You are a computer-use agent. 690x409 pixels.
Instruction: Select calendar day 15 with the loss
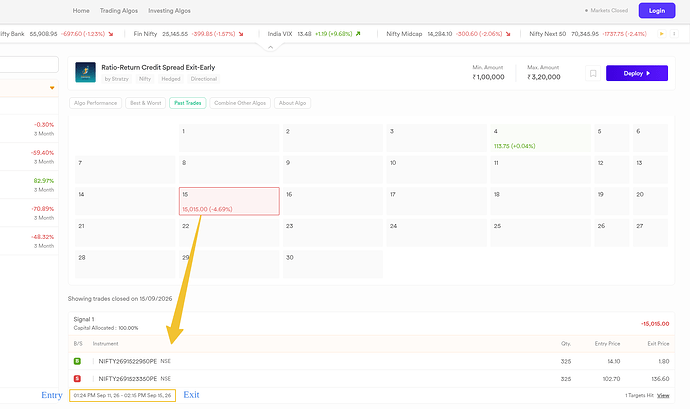click(x=229, y=201)
